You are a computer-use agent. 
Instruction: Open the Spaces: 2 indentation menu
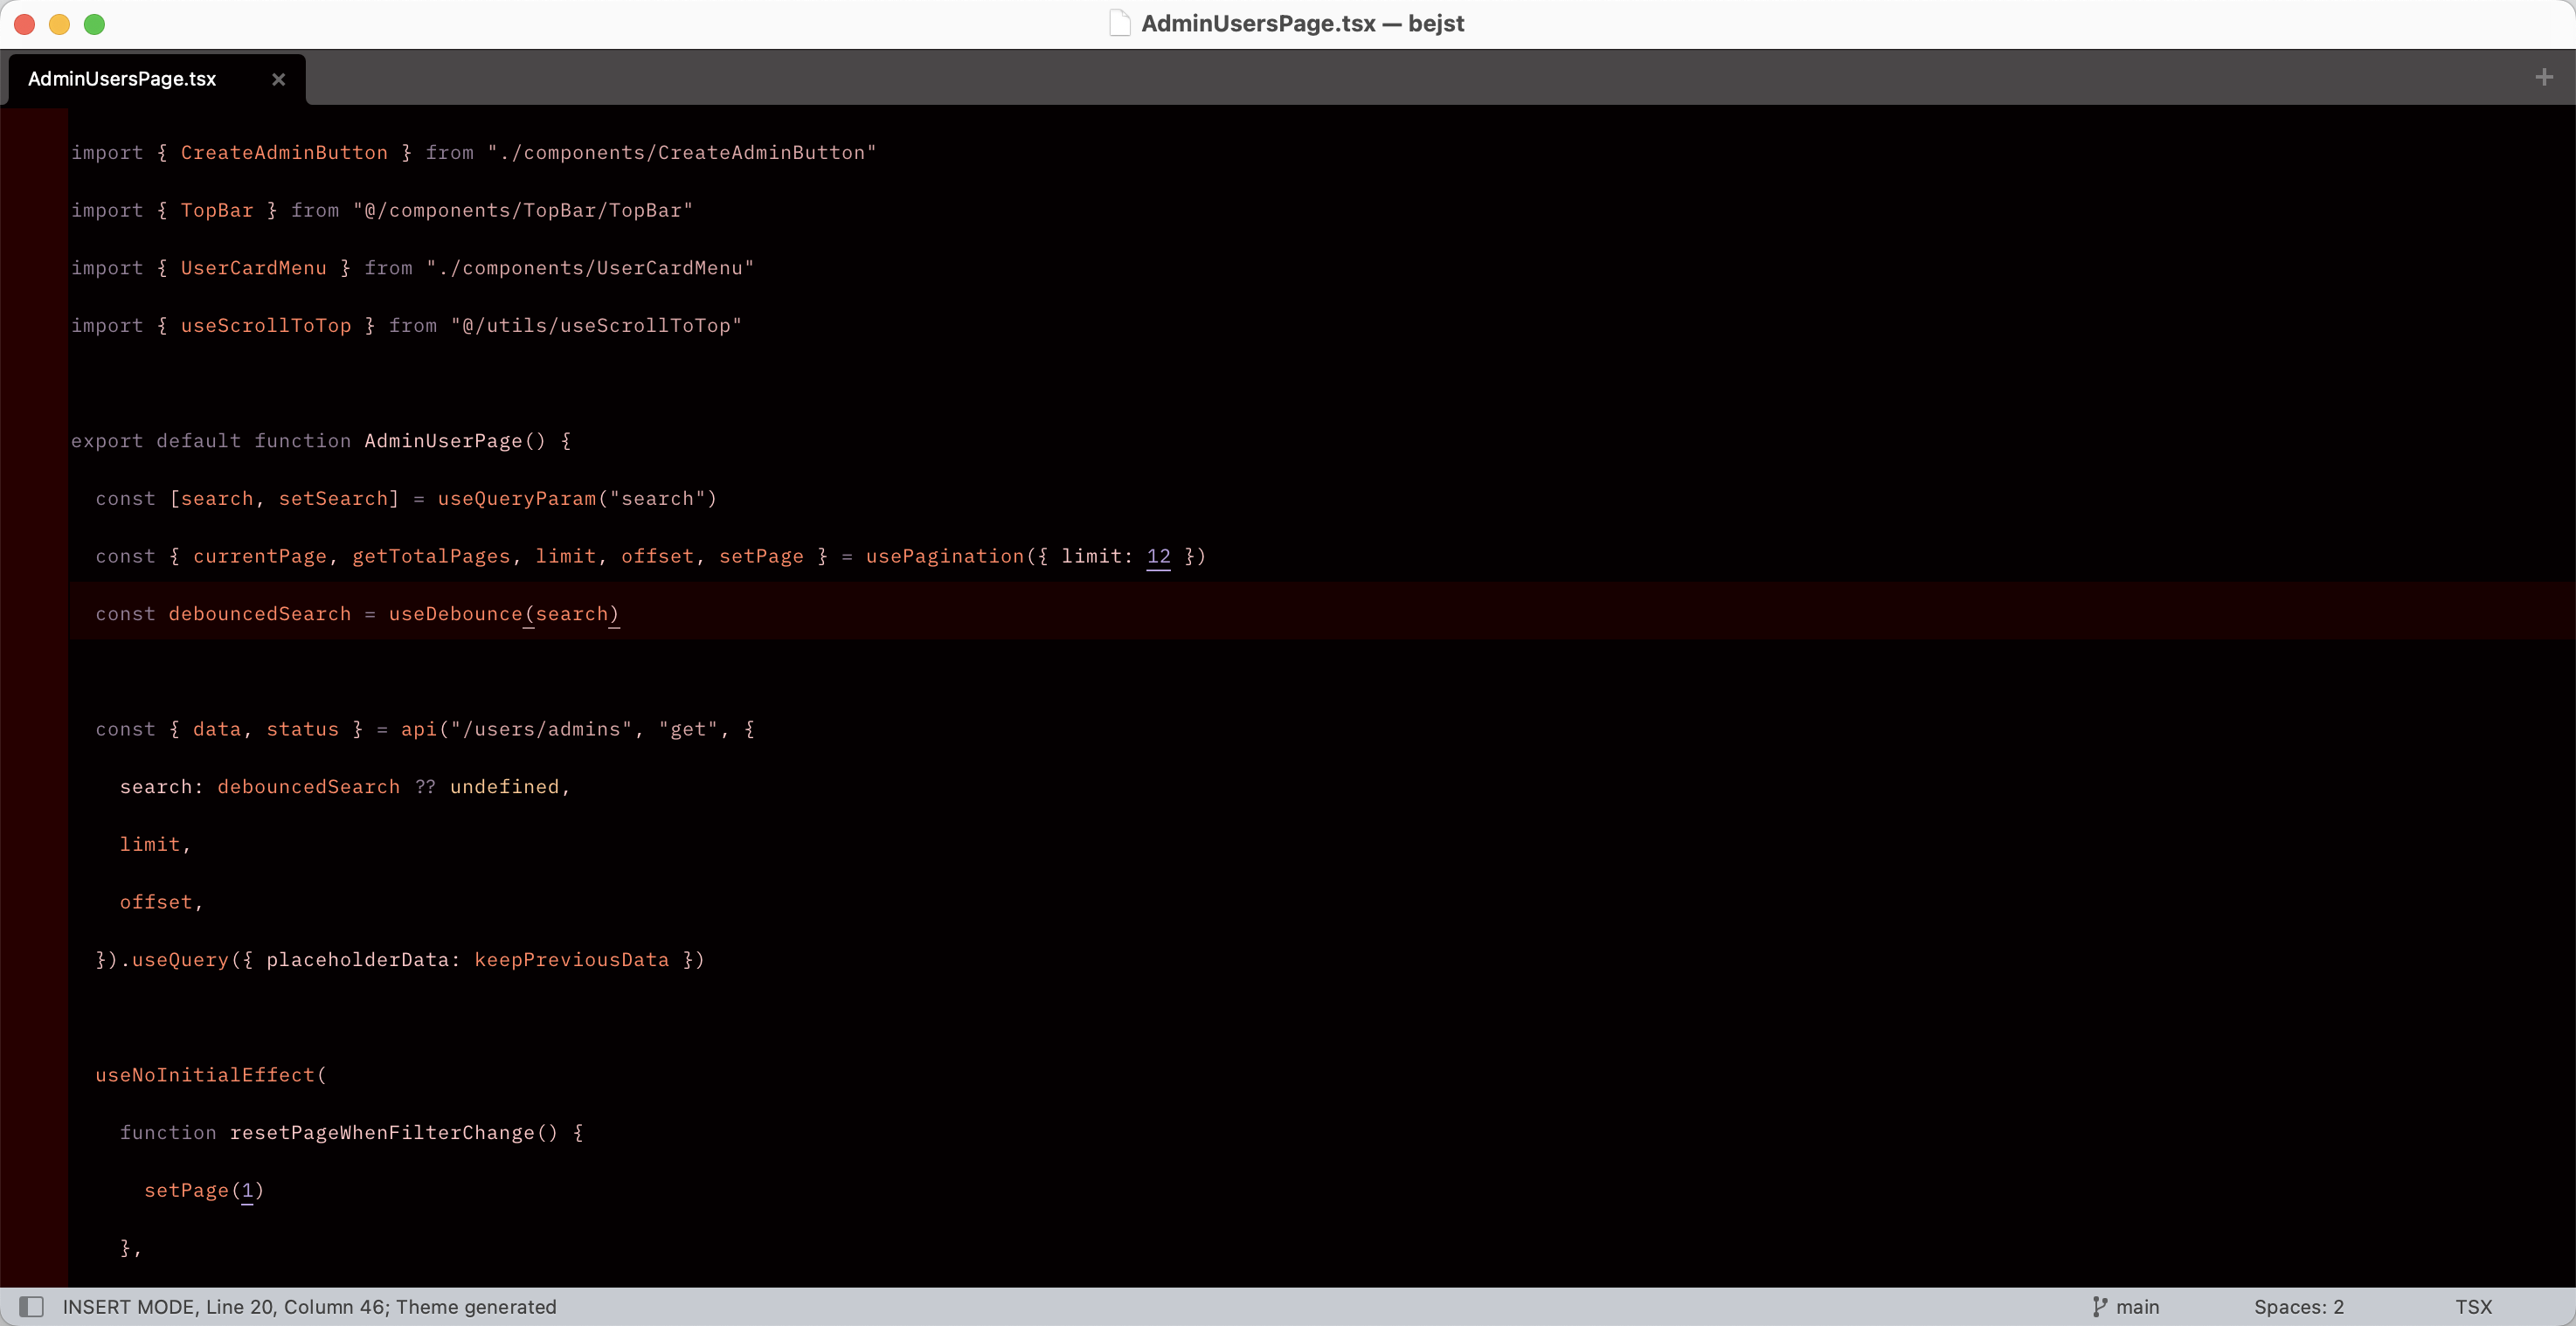2299,1306
